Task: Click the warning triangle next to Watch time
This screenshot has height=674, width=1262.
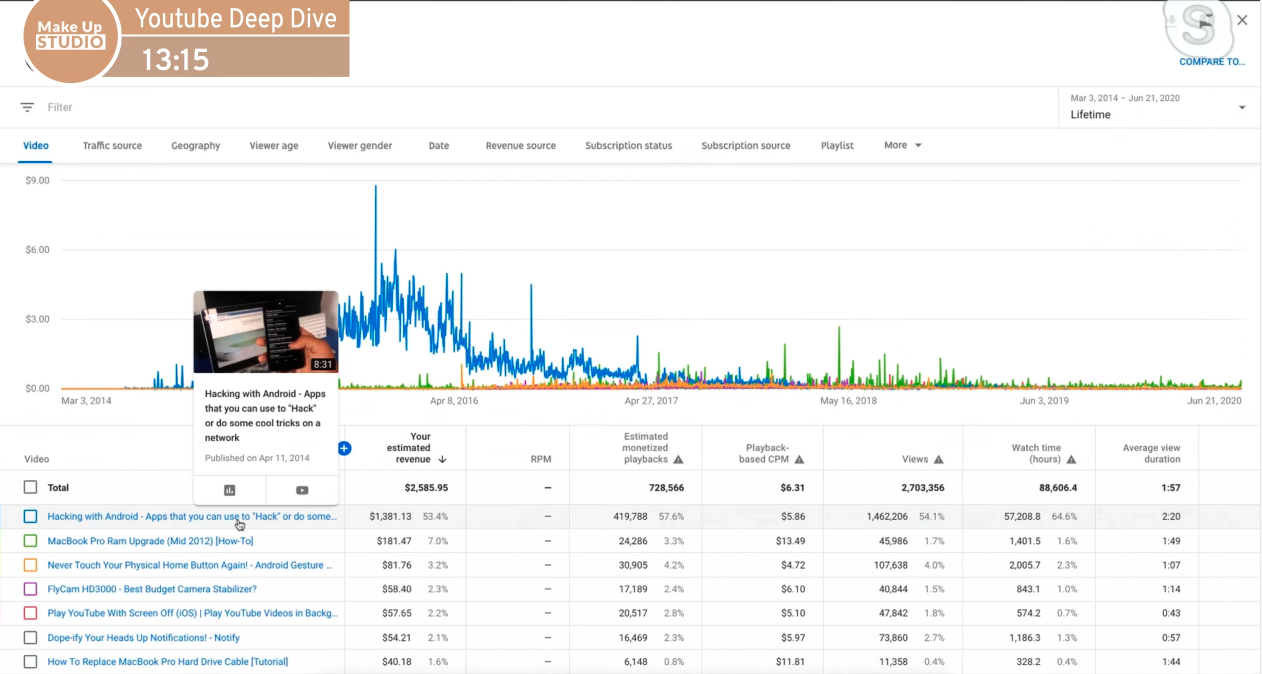Action: pos(1071,460)
